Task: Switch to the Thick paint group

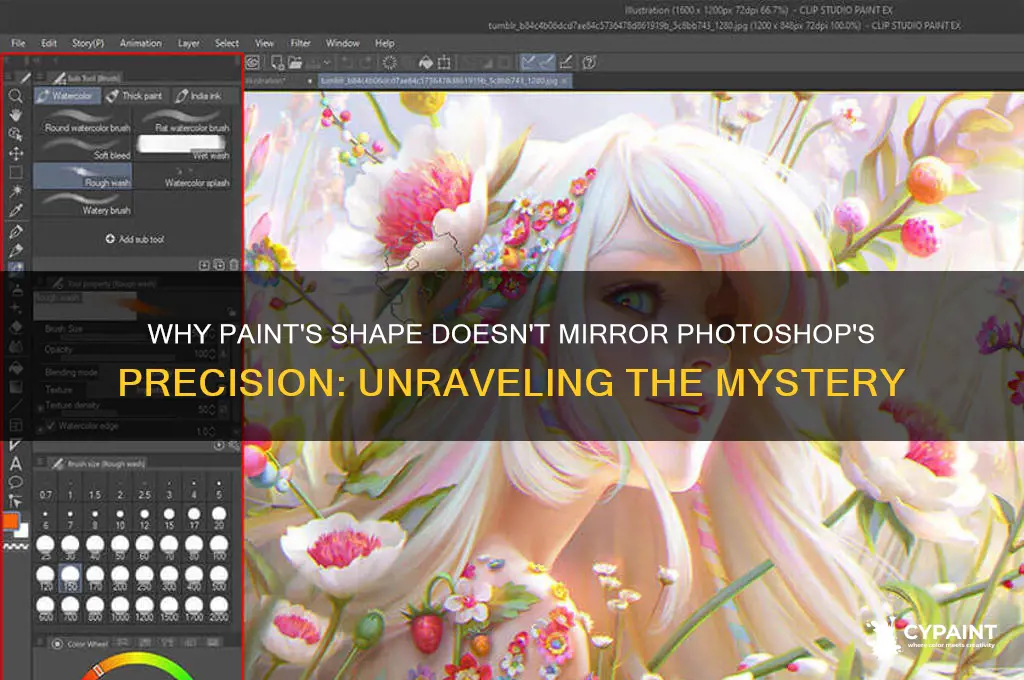Action: (x=135, y=96)
